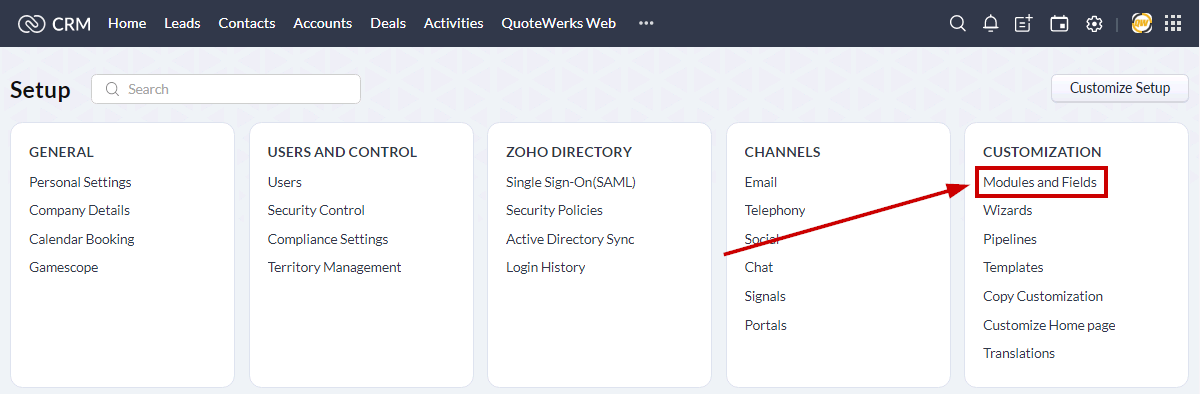
Task: Click the Setup page title
Action: point(41,90)
